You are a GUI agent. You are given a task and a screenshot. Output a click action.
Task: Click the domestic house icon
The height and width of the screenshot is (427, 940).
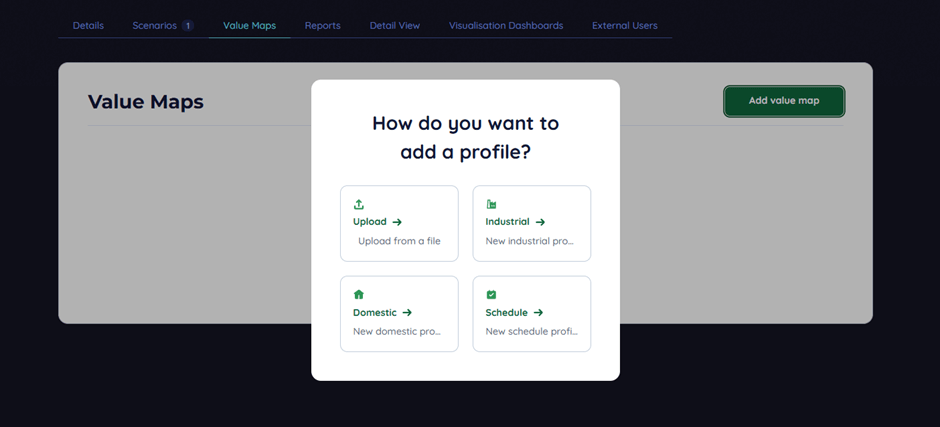pos(359,295)
